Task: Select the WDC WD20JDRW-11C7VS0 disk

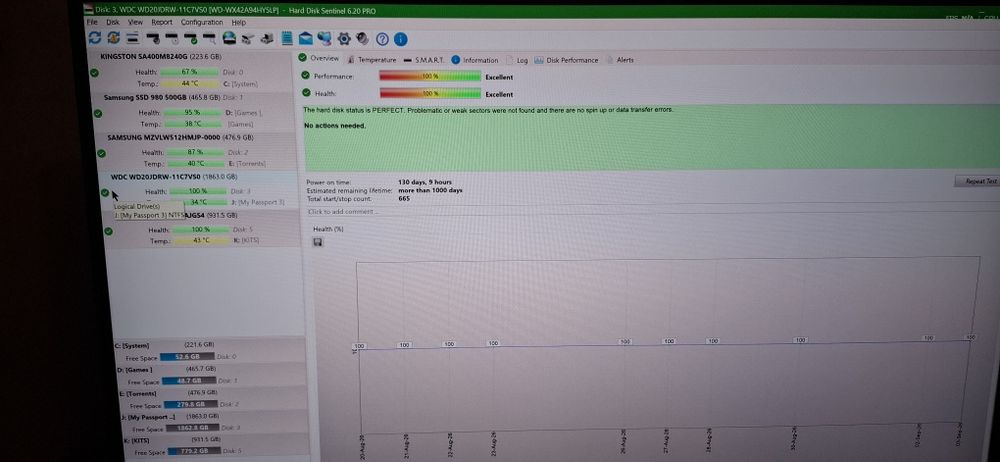Action: coord(173,177)
